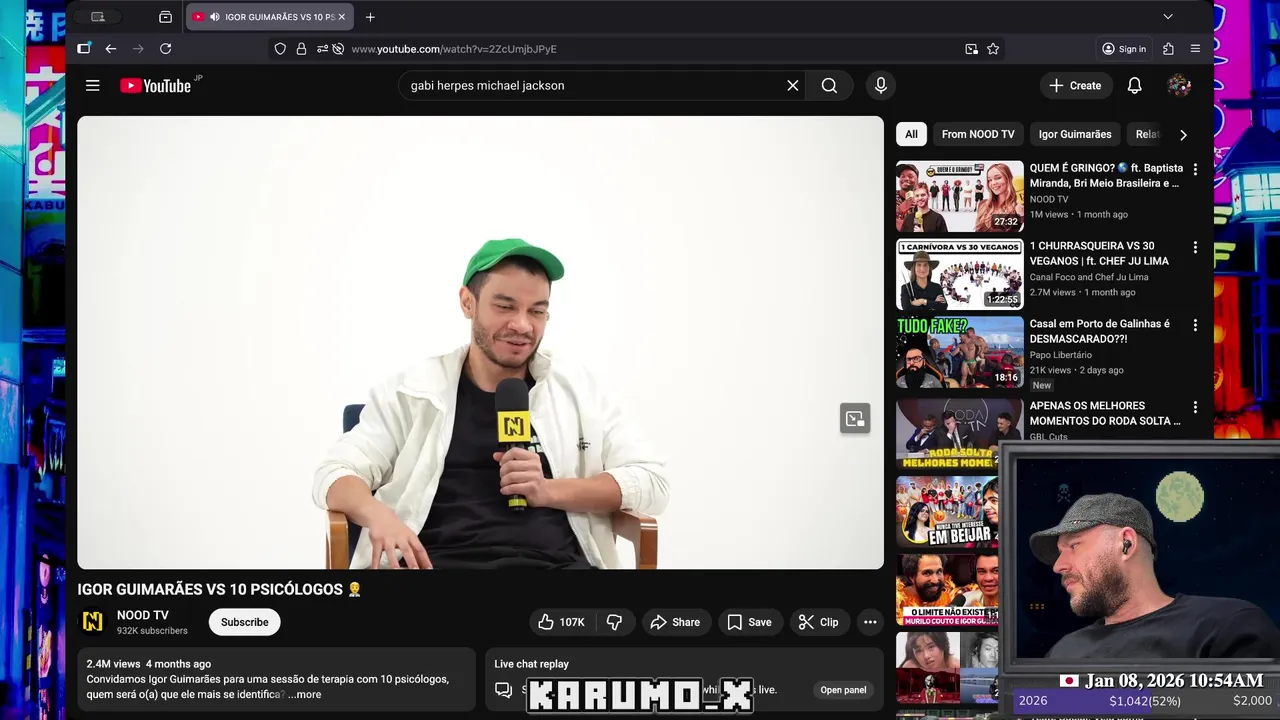Open the tab overview icon in tab bar
The height and width of the screenshot is (720, 1280).
point(165,17)
